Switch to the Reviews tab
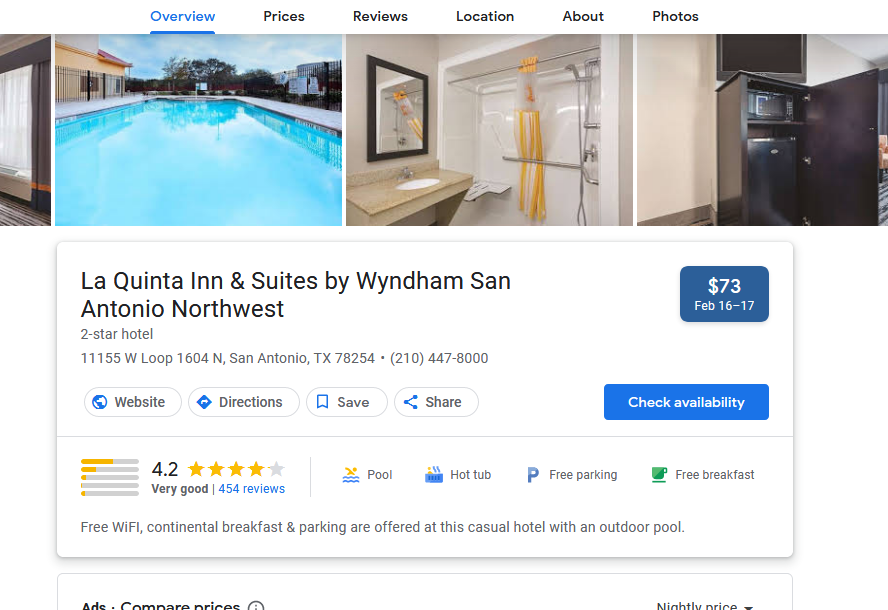Image resolution: width=888 pixels, height=610 pixels. 380,16
